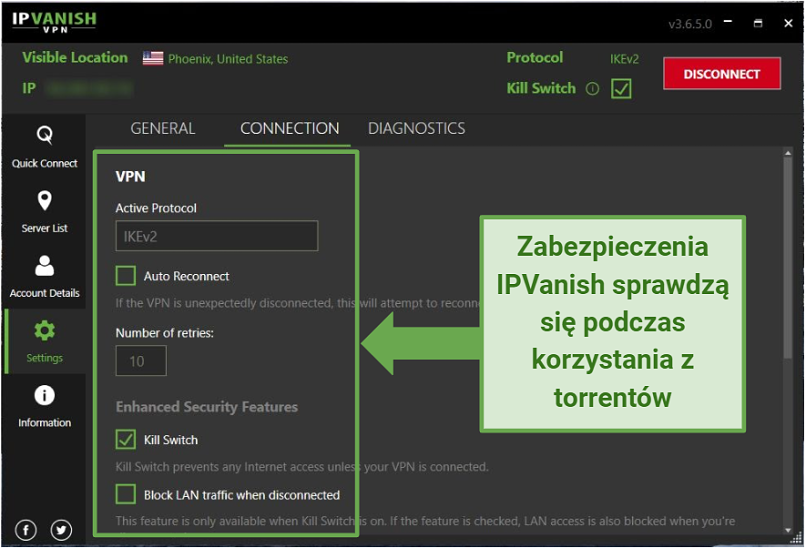The image size is (806, 548).
Task: Click Kill Switch info icon in header
Action: (x=593, y=89)
